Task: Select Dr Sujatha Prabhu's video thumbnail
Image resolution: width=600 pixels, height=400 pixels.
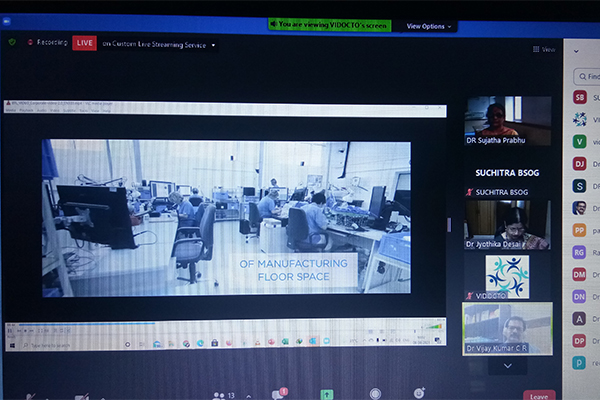Action: tap(507, 121)
